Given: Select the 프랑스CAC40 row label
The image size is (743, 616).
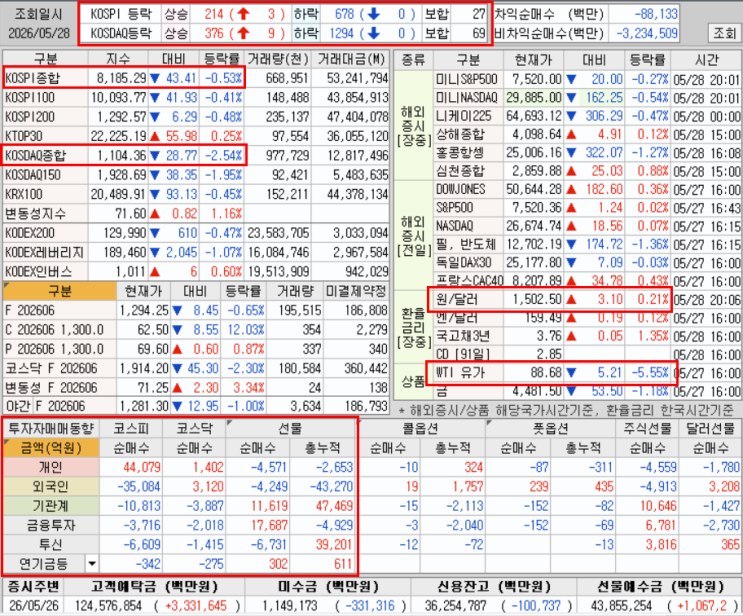Looking at the screenshot, I should (x=469, y=281).
